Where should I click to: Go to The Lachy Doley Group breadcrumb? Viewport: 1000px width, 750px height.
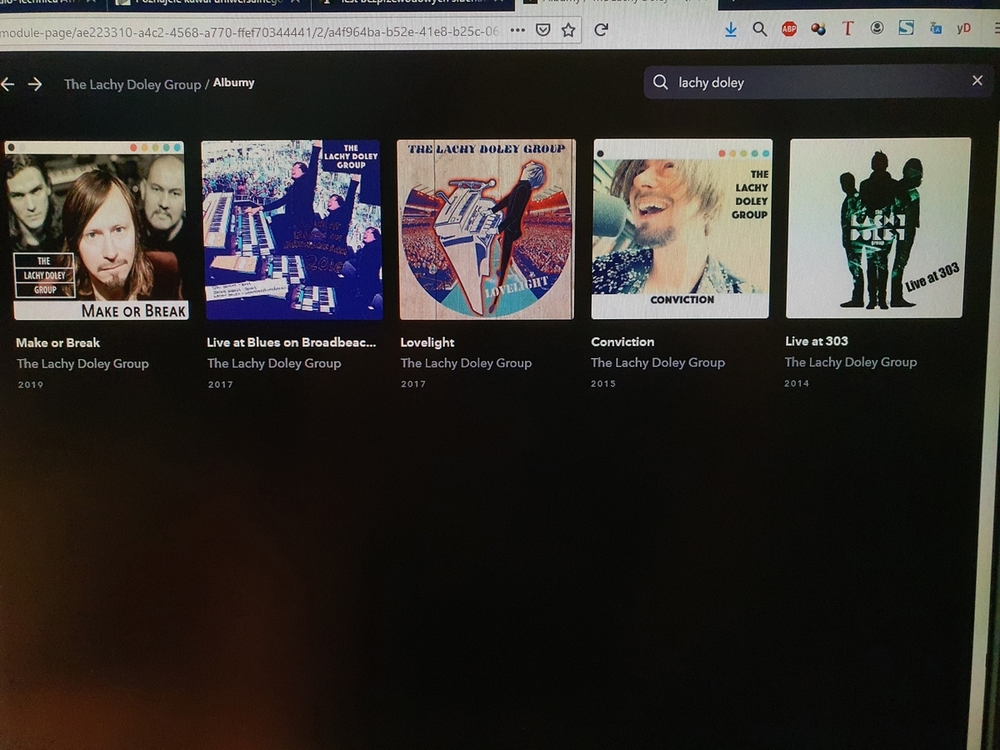132,85
